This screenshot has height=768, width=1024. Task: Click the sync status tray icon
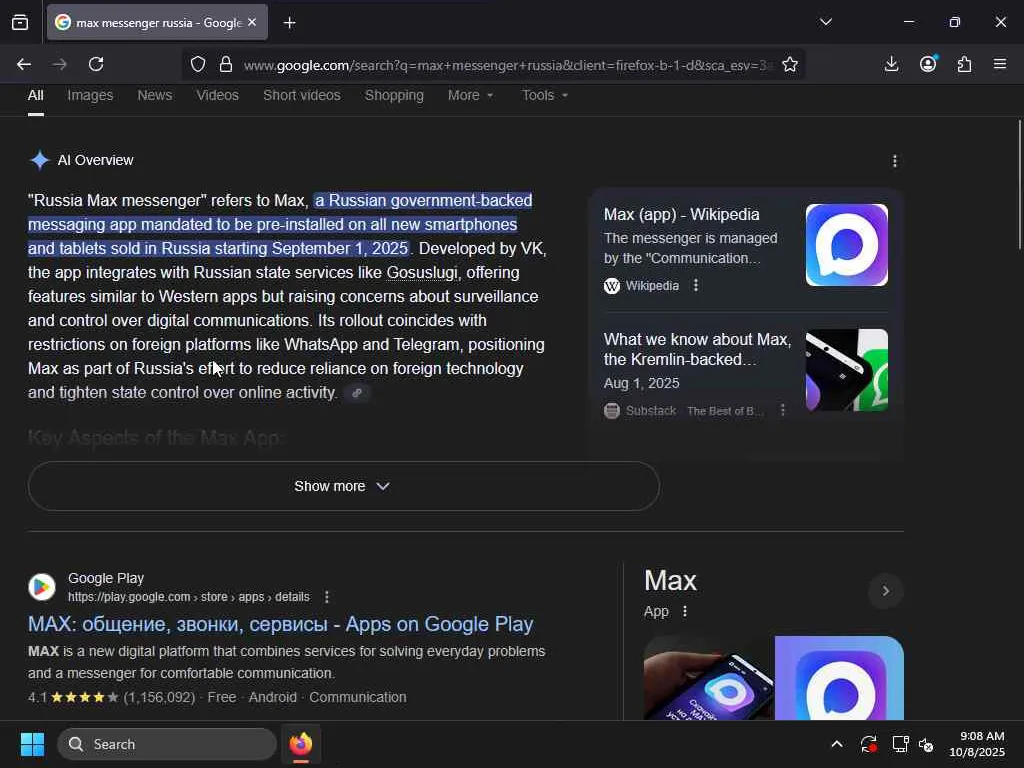coord(869,744)
